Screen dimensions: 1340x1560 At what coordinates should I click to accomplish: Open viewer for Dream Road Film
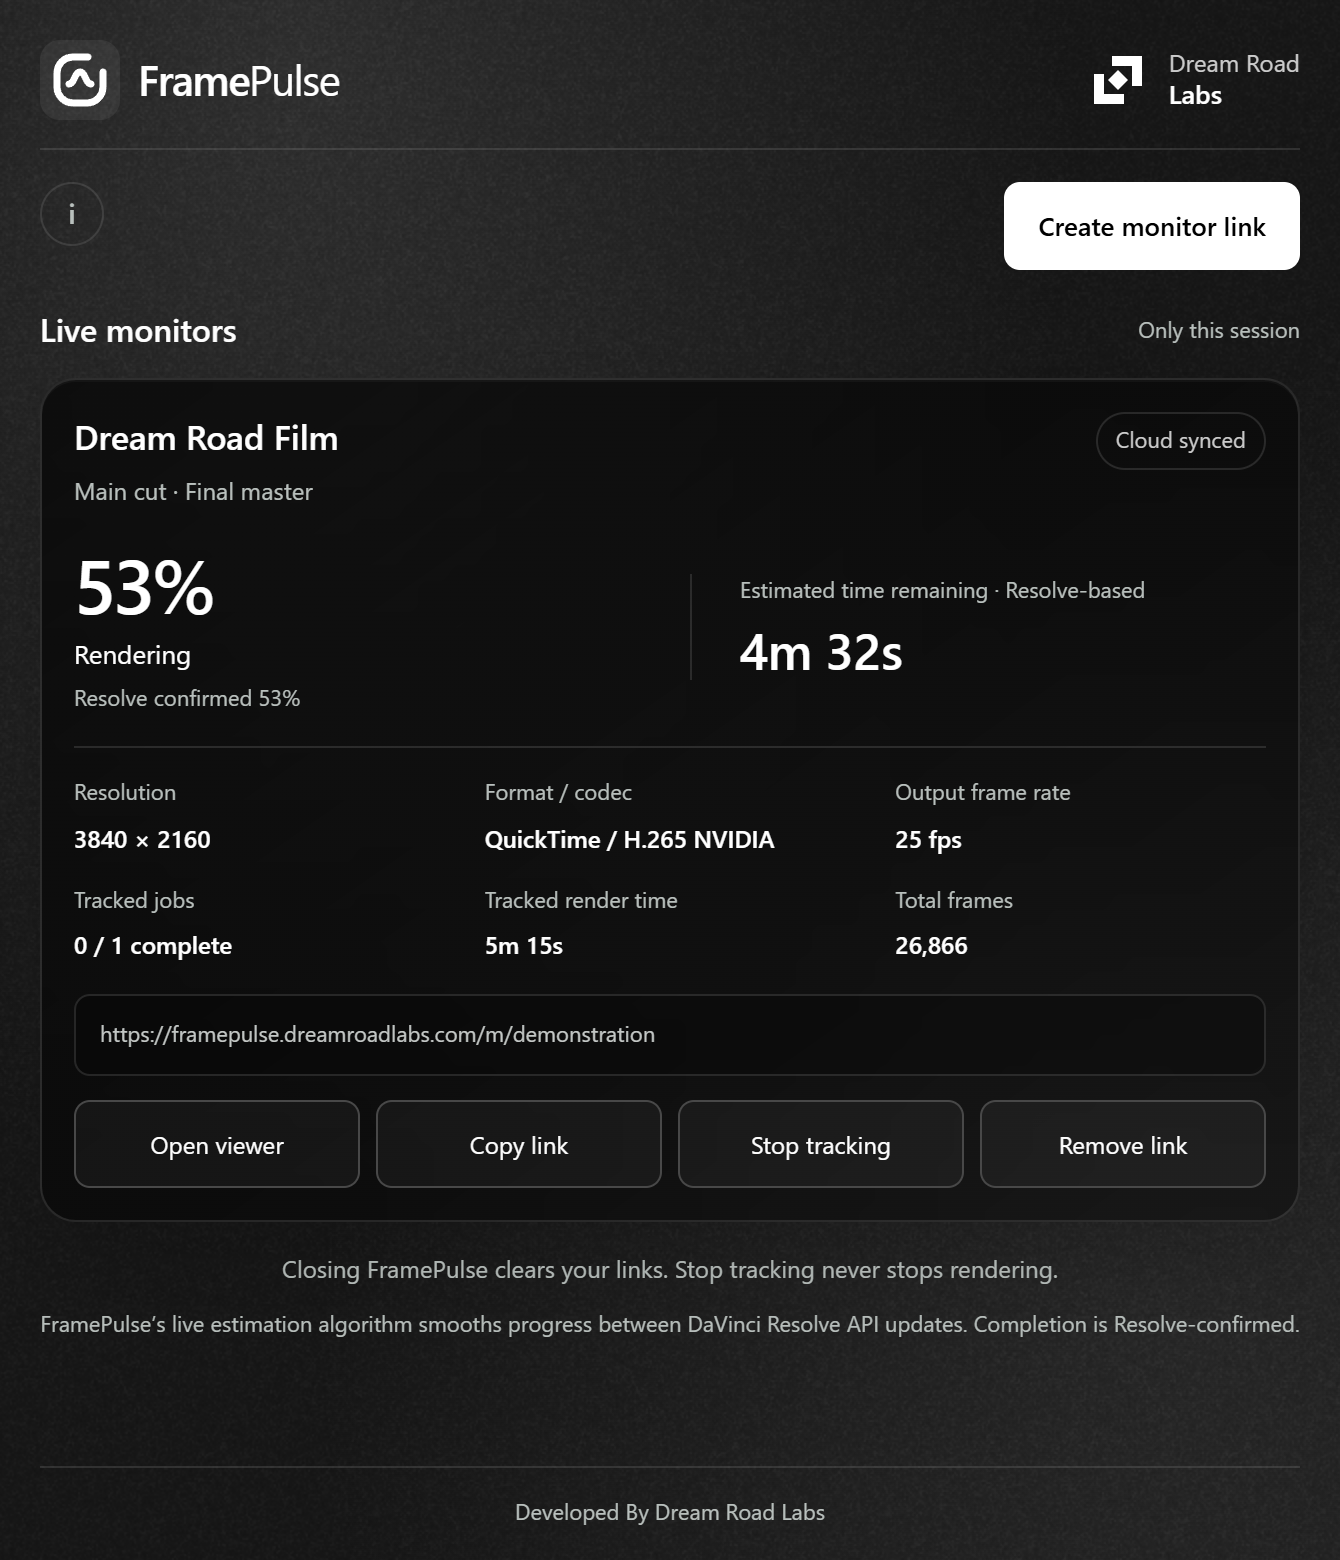217,1144
